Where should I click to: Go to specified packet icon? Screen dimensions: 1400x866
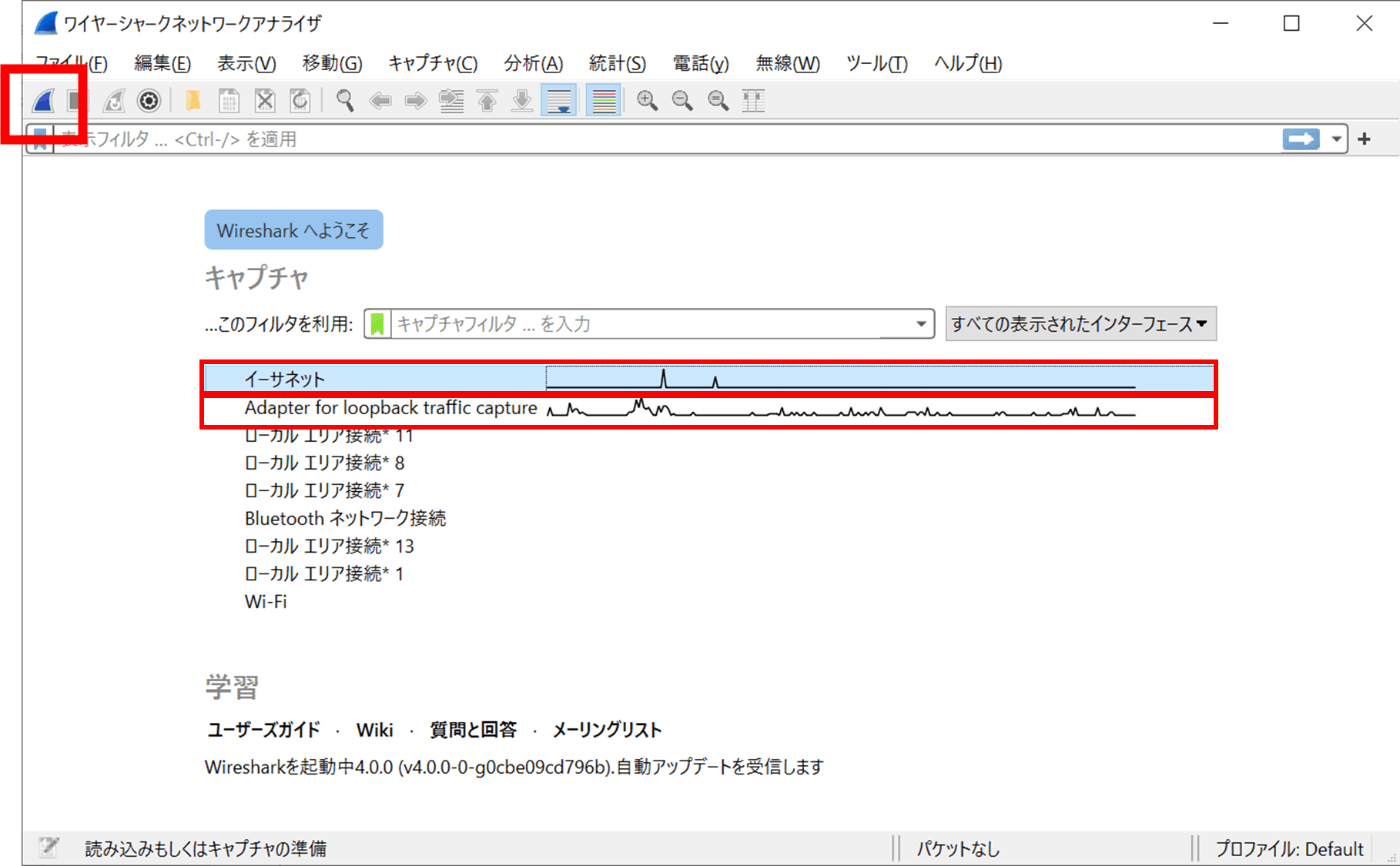pyautogui.click(x=451, y=100)
